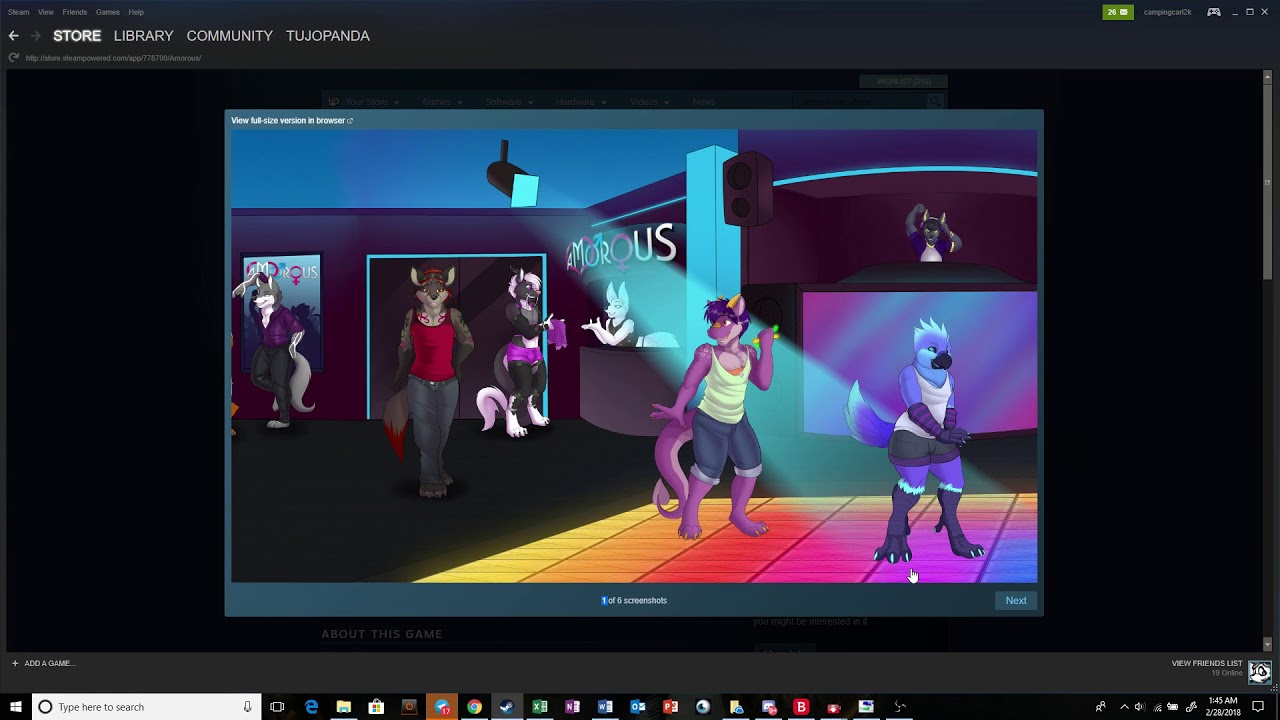This screenshot has width=1280, height=720.
Task: Open Google Chrome from the taskbar
Action: pyautogui.click(x=474, y=707)
